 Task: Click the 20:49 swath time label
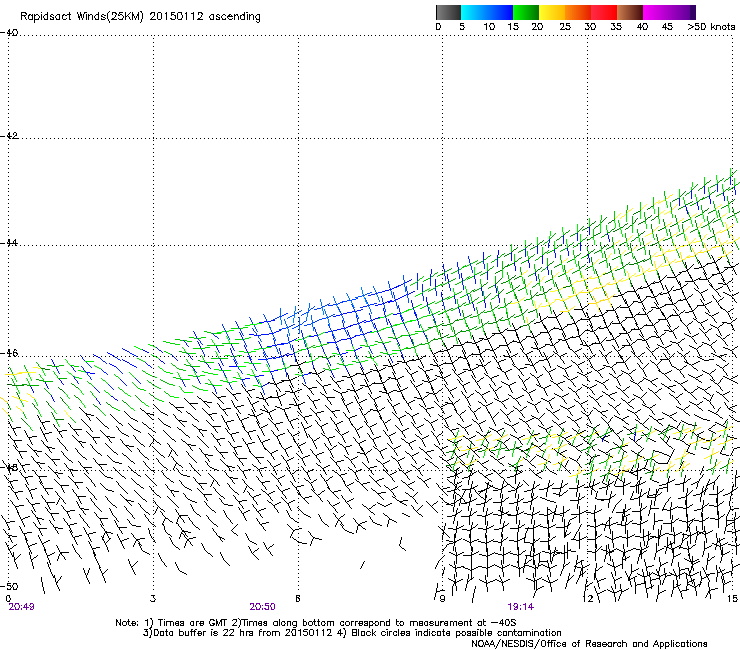click(x=21, y=607)
